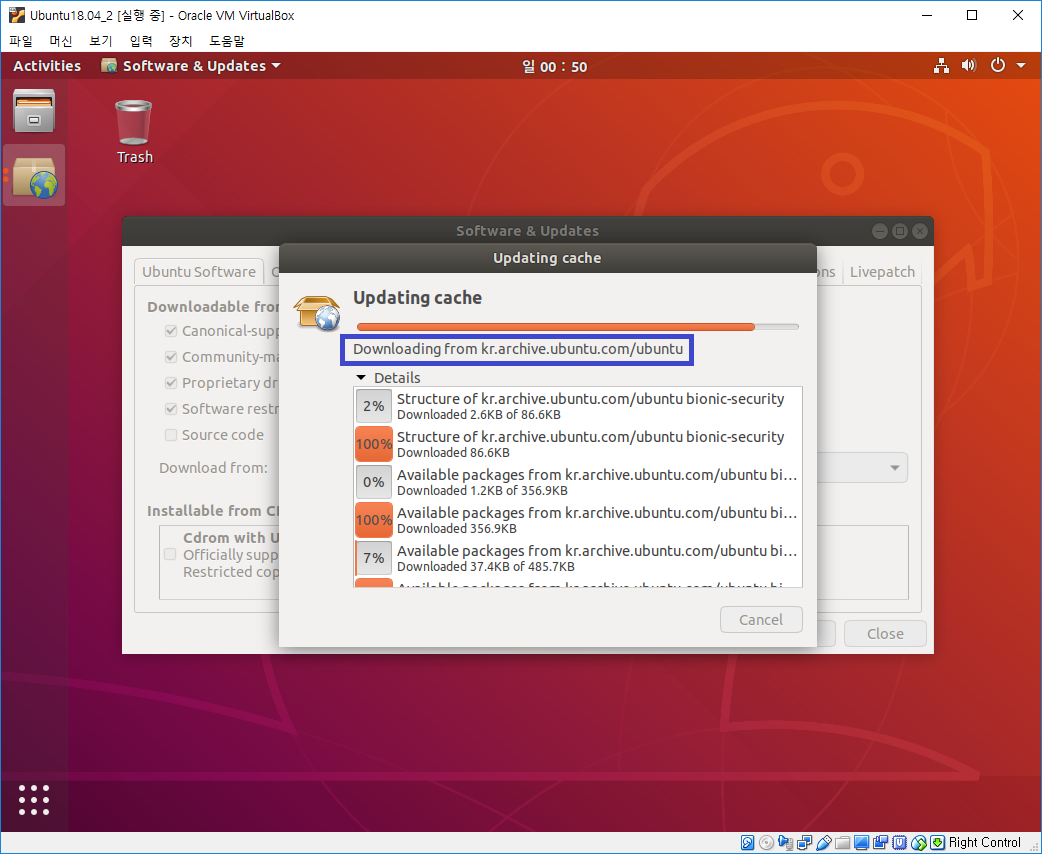1042x854 pixels.
Task: Toggle the Proprietary drivers checkbox
Action: tap(171, 383)
